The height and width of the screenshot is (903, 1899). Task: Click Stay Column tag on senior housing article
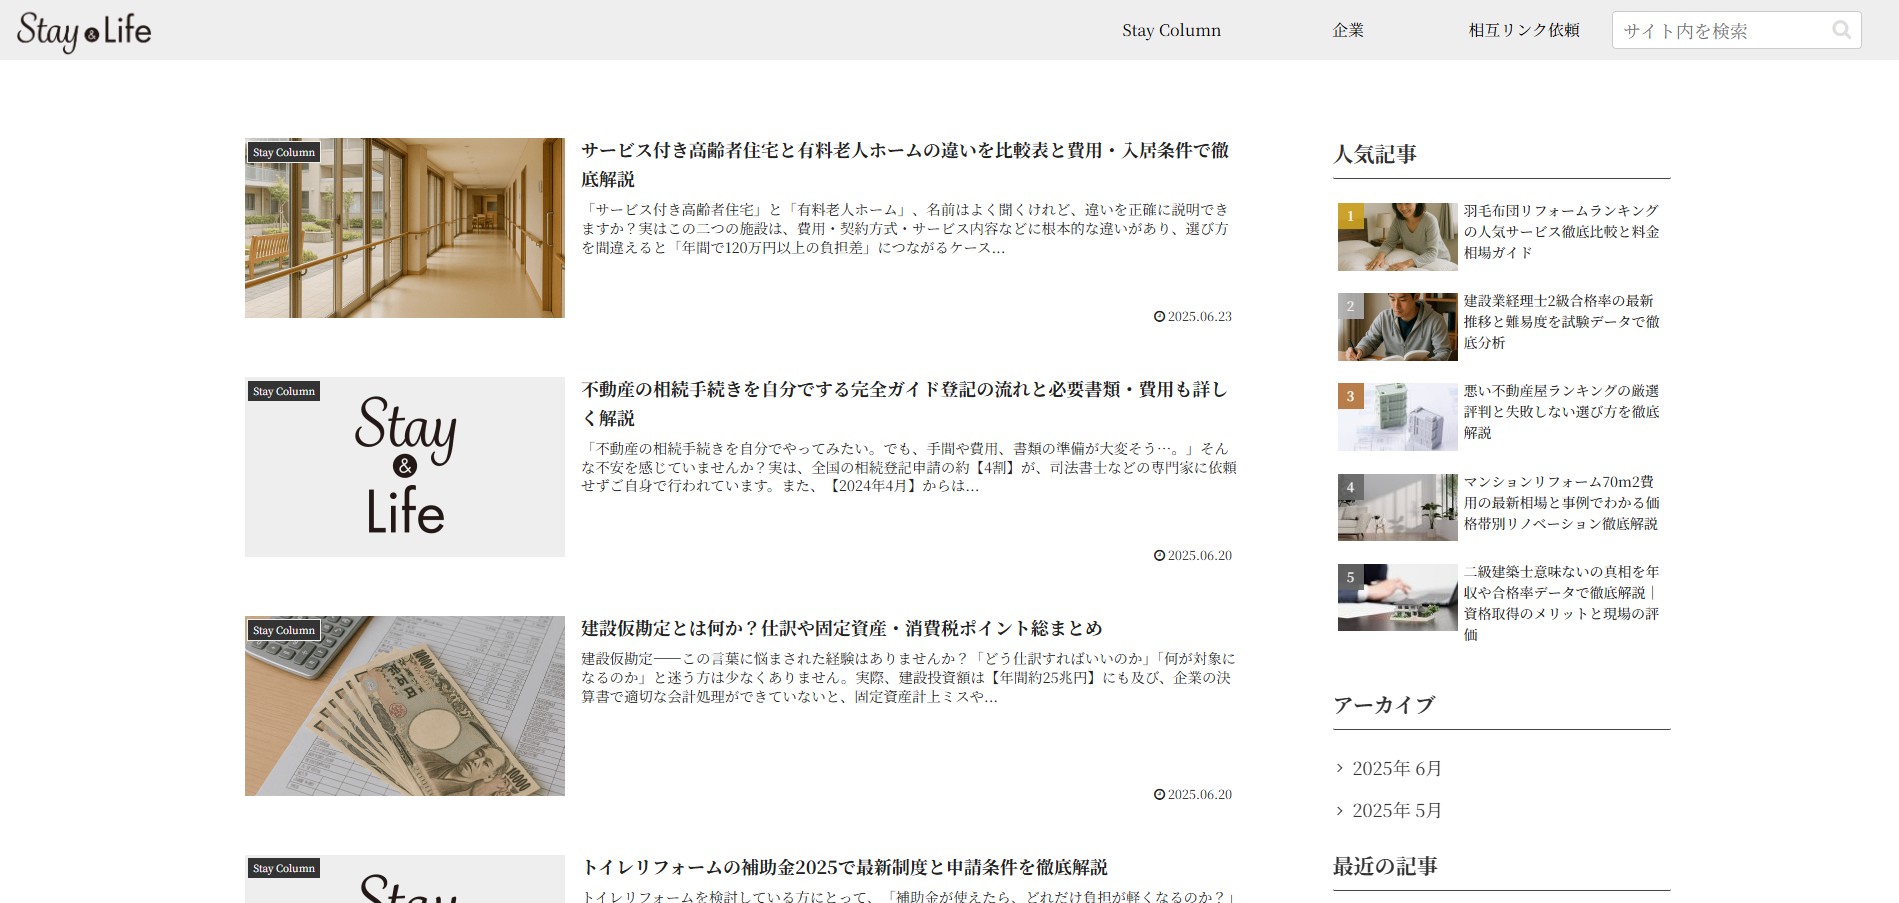point(284,152)
